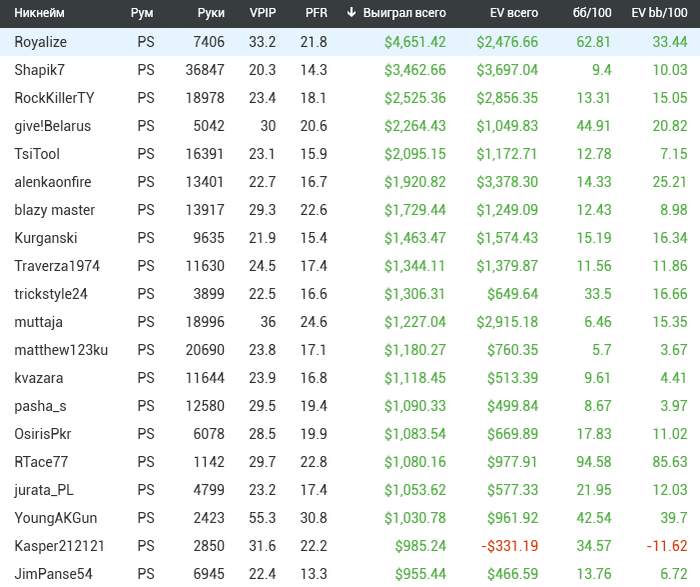Screen dimensions: 700x587
Task: Select player jurata_PL
Action: click(44, 490)
